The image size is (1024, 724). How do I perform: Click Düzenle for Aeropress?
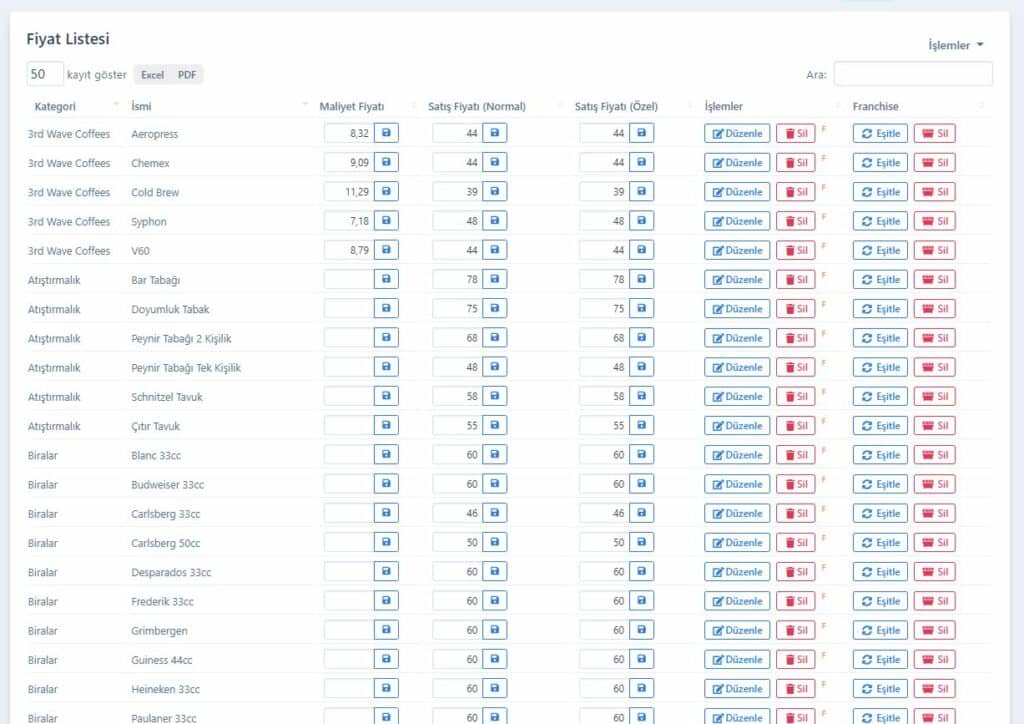coord(737,133)
